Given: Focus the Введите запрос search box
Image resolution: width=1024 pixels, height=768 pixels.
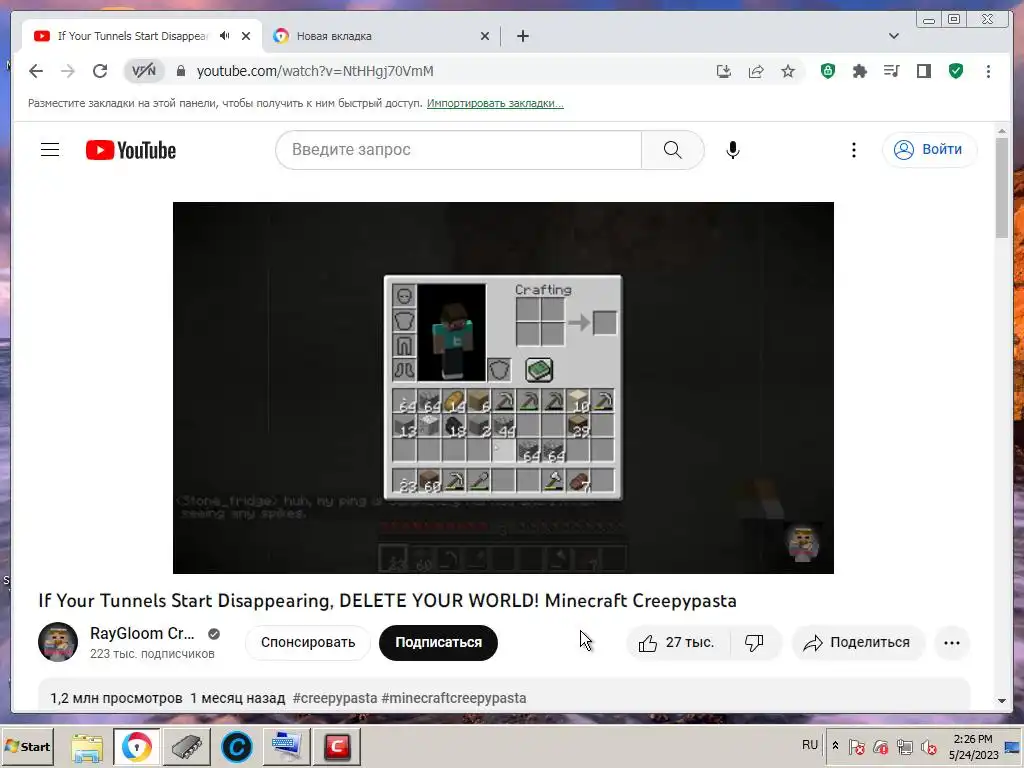Looking at the screenshot, I should coord(459,150).
